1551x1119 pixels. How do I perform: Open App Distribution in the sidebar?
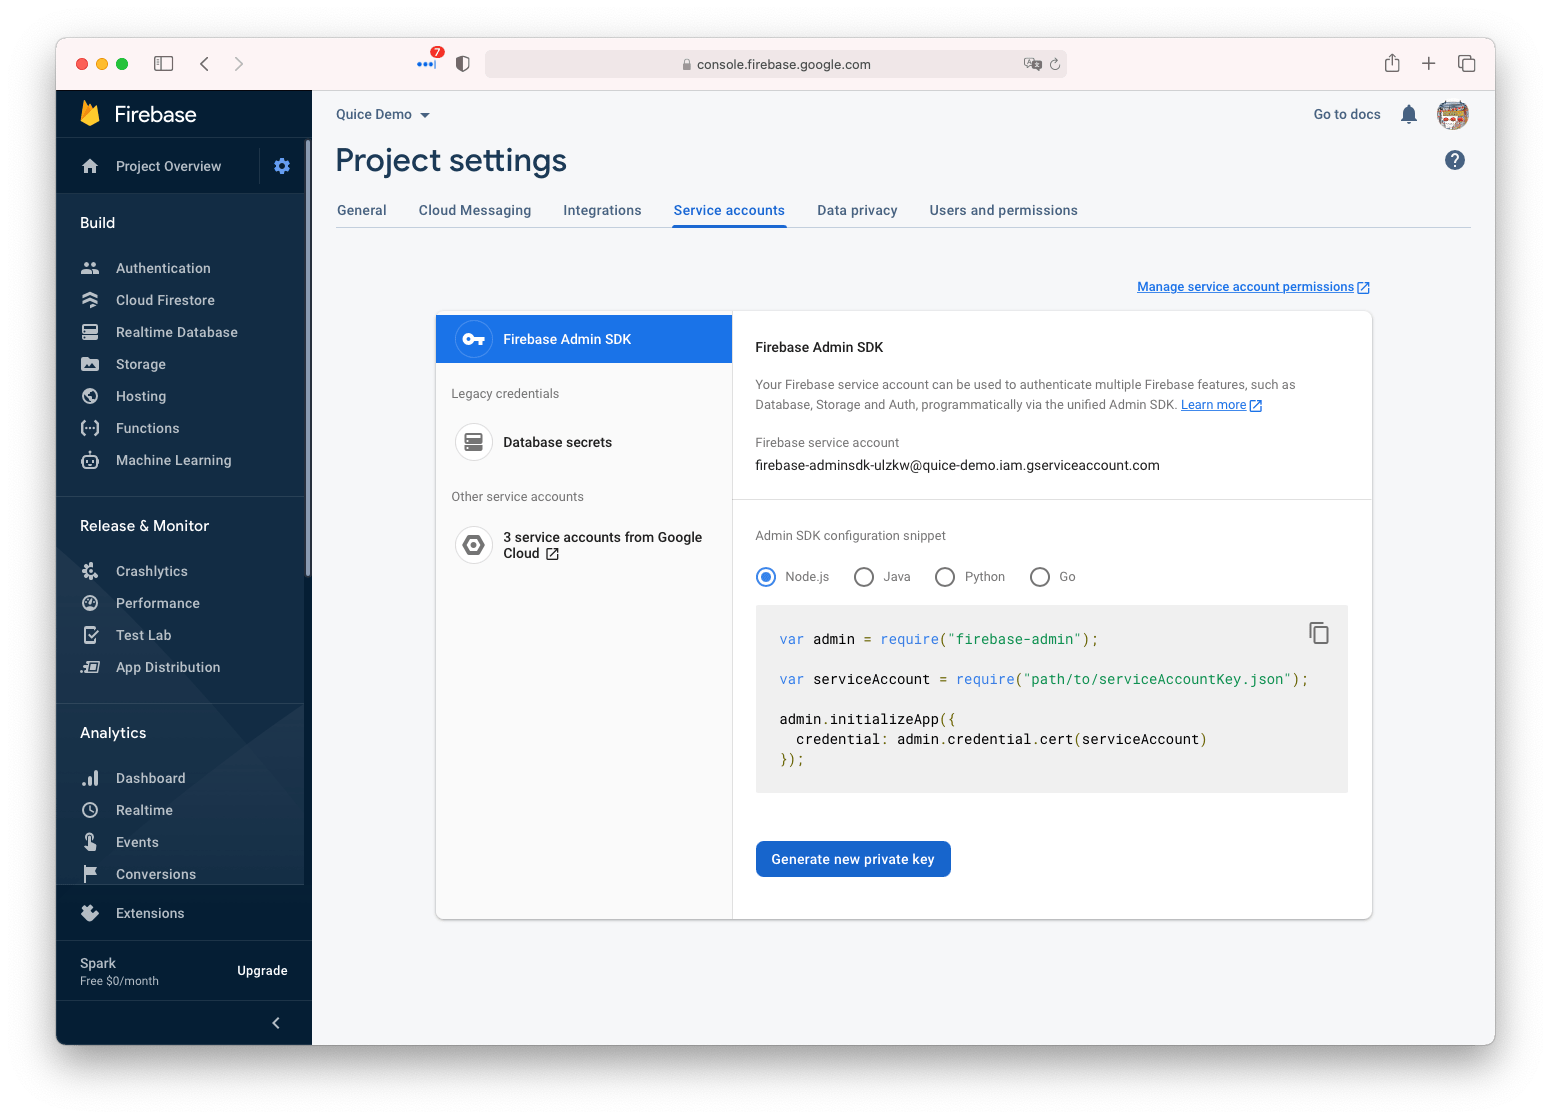pyautogui.click(x=167, y=667)
